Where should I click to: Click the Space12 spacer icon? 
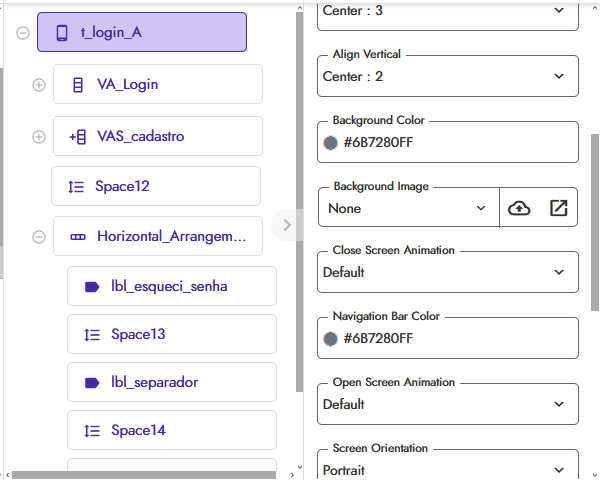[76, 186]
